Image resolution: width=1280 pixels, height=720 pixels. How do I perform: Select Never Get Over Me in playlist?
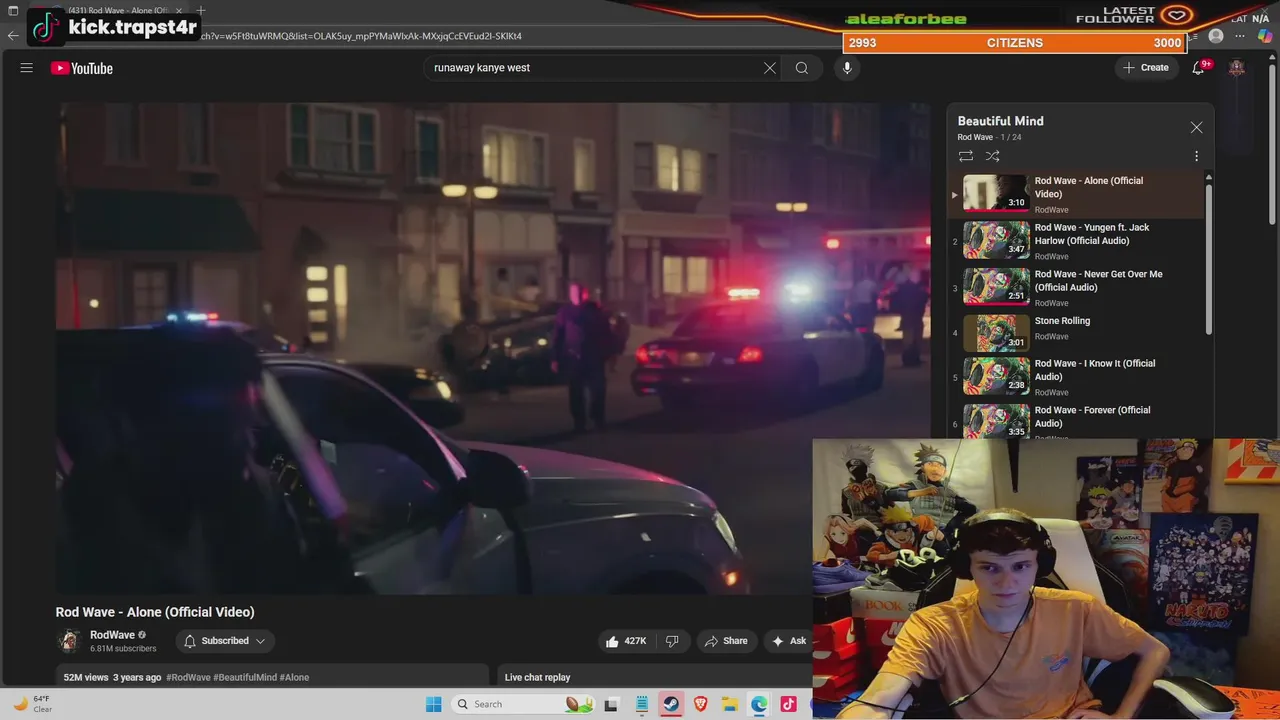(1076, 287)
